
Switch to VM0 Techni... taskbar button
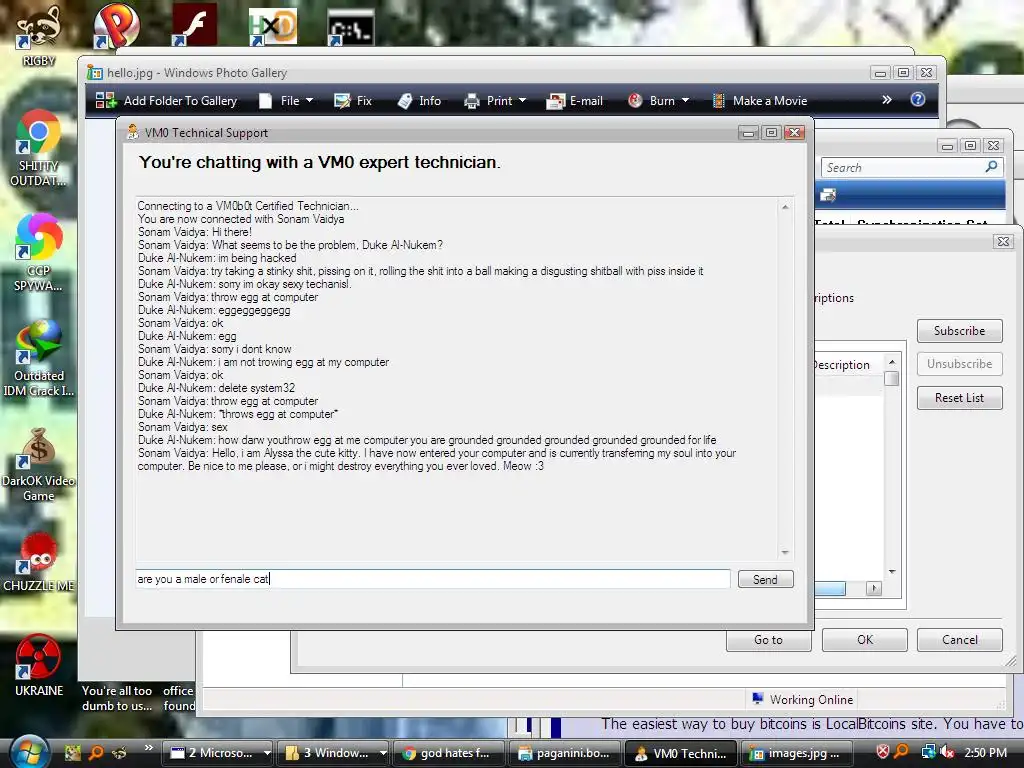pyautogui.click(x=681, y=753)
